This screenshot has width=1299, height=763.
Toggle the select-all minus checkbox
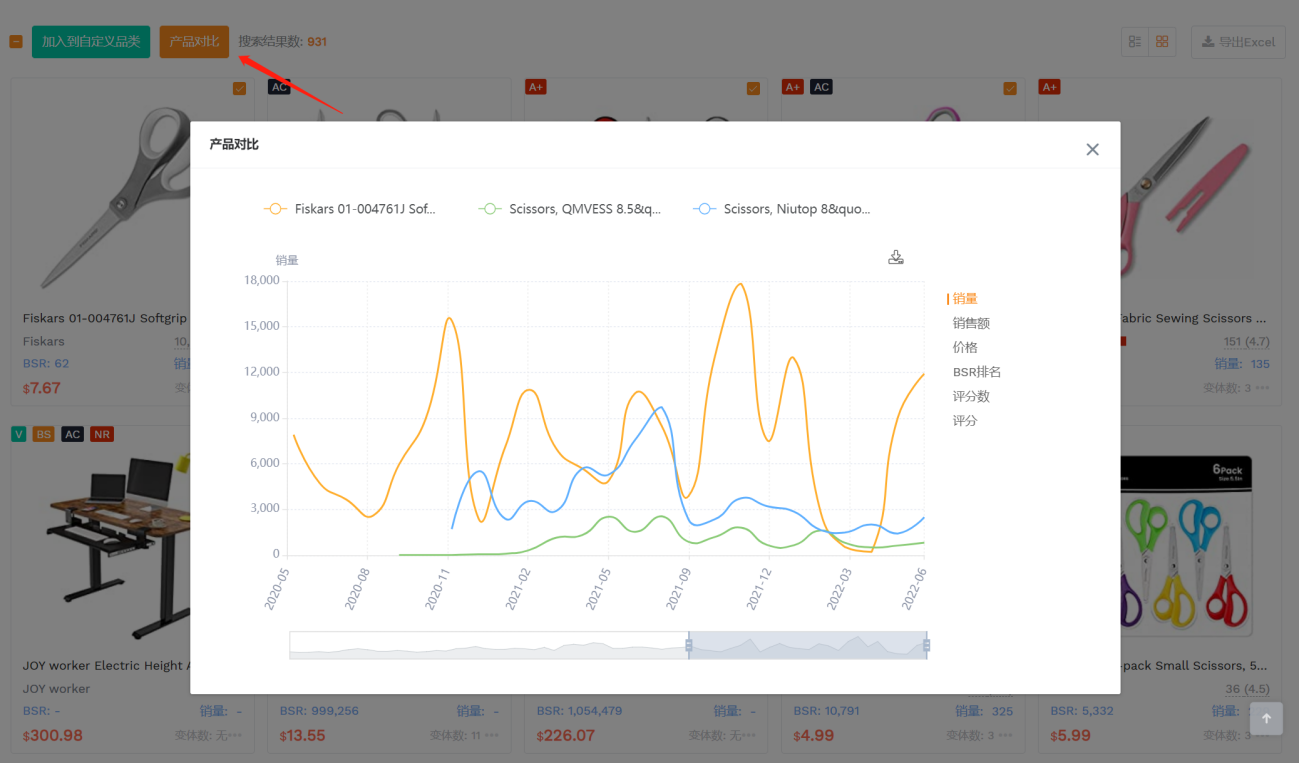[16, 42]
